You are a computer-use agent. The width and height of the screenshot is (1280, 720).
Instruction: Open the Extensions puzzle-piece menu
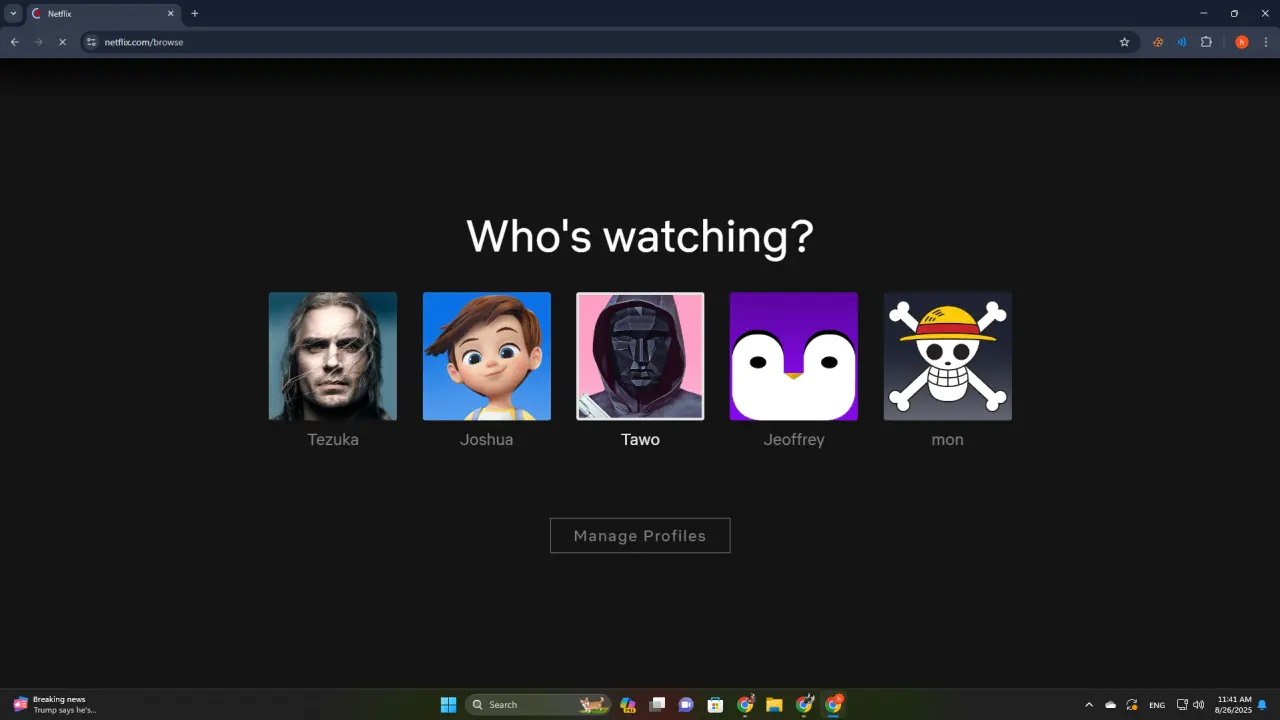click(x=1206, y=42)
